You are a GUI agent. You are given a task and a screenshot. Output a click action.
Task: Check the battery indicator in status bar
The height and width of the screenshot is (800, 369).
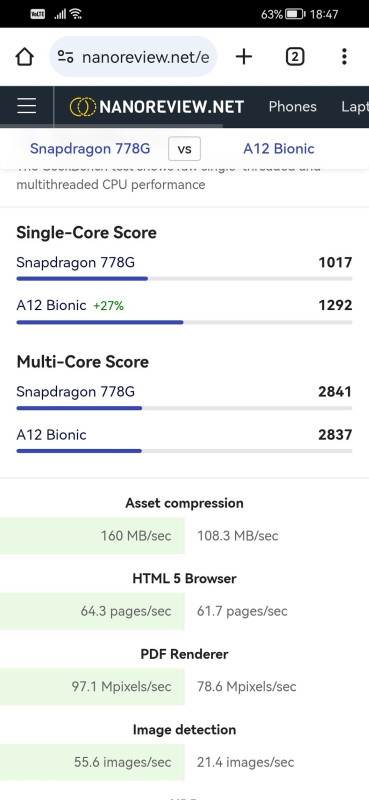(x=295, y=14)
